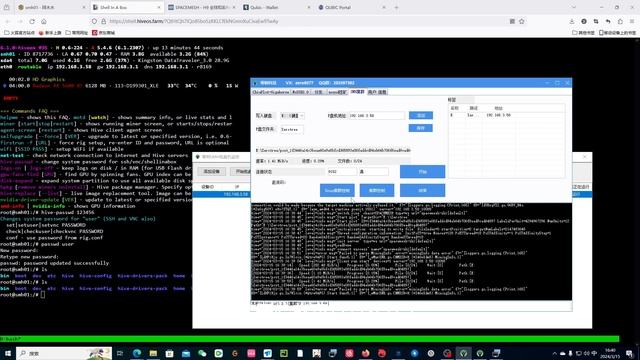Bookmark this page with the star icon
This screenshot has width=640, height=360.
(521, 21)
